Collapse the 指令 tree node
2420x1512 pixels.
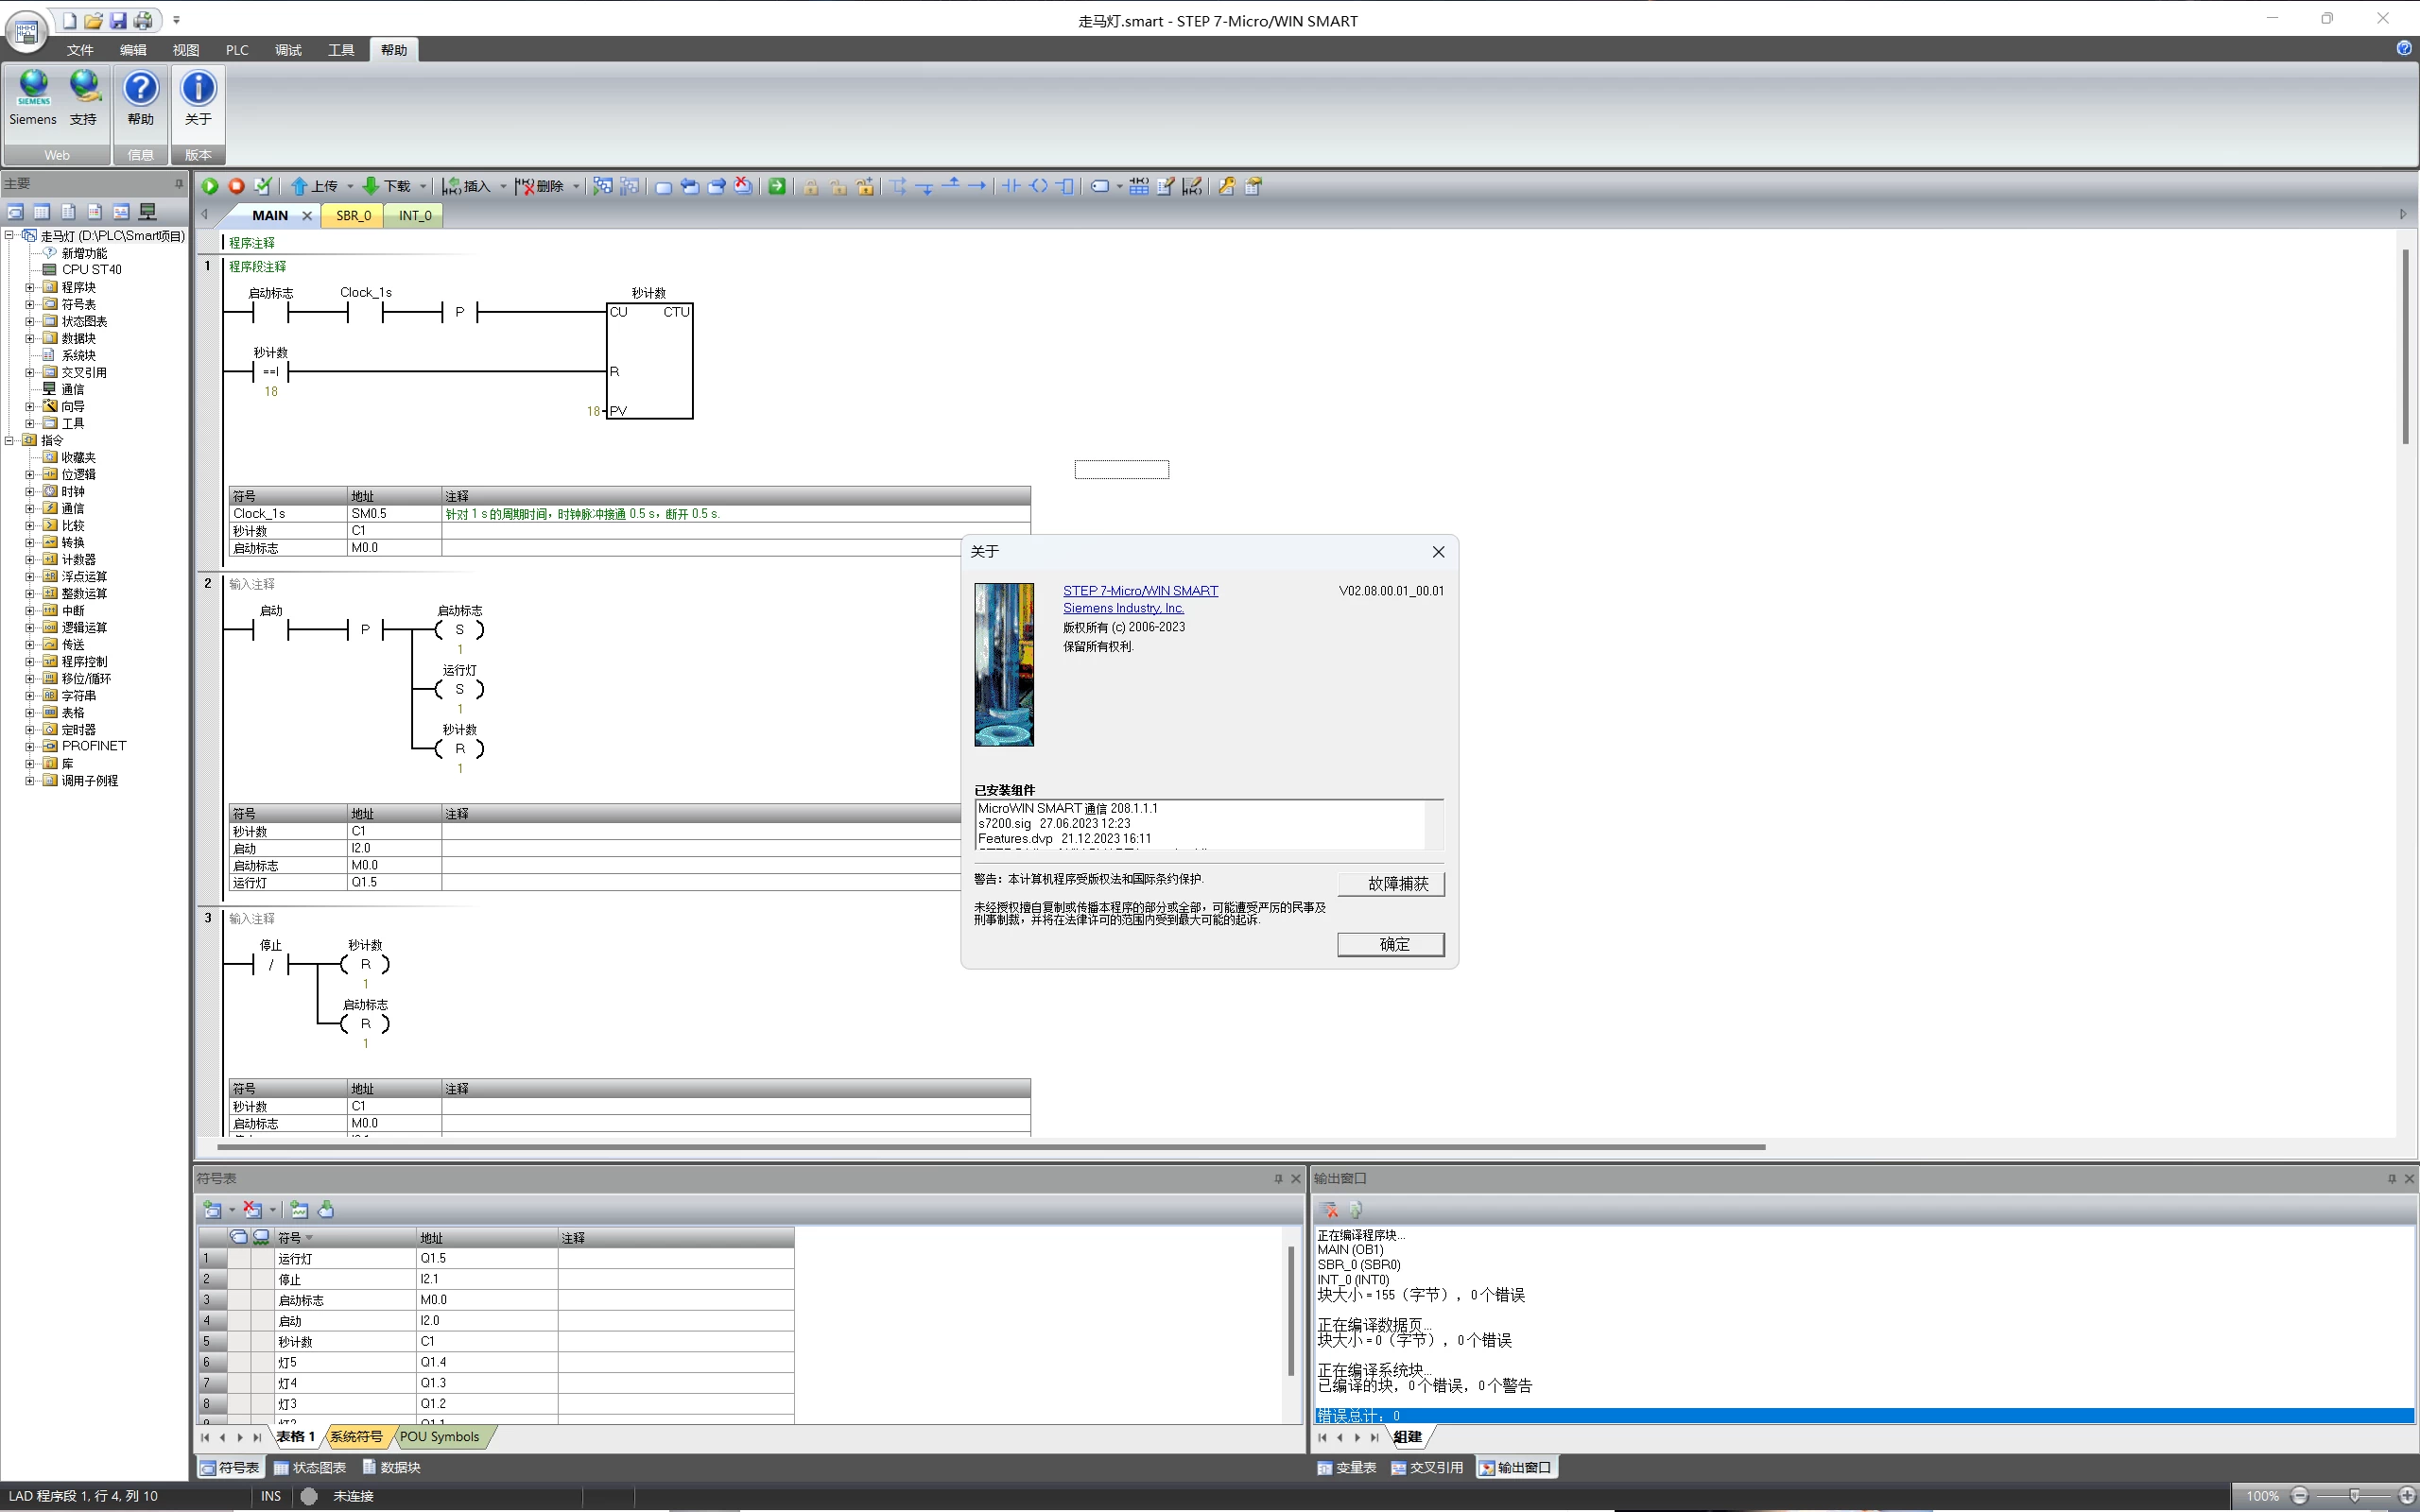[9, 440]
